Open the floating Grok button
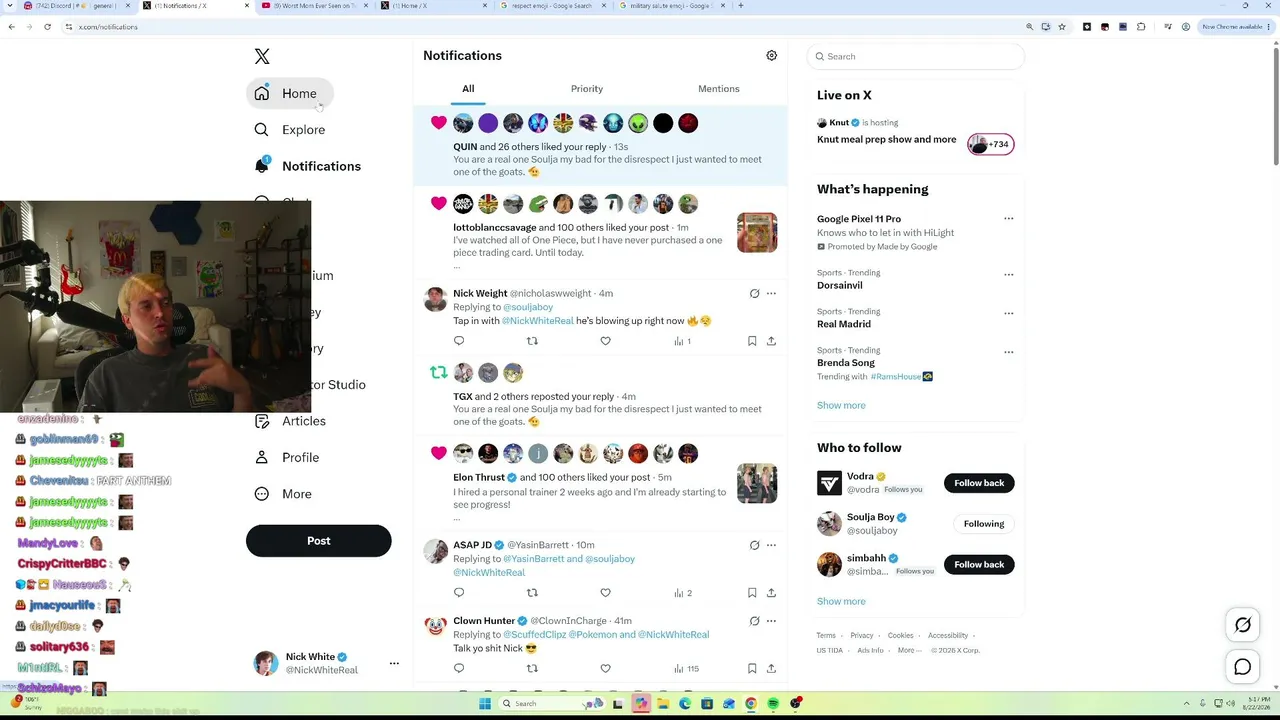Image resolution: width=1280 pixels, height=720 pixels. click(x=1243, y=626)
